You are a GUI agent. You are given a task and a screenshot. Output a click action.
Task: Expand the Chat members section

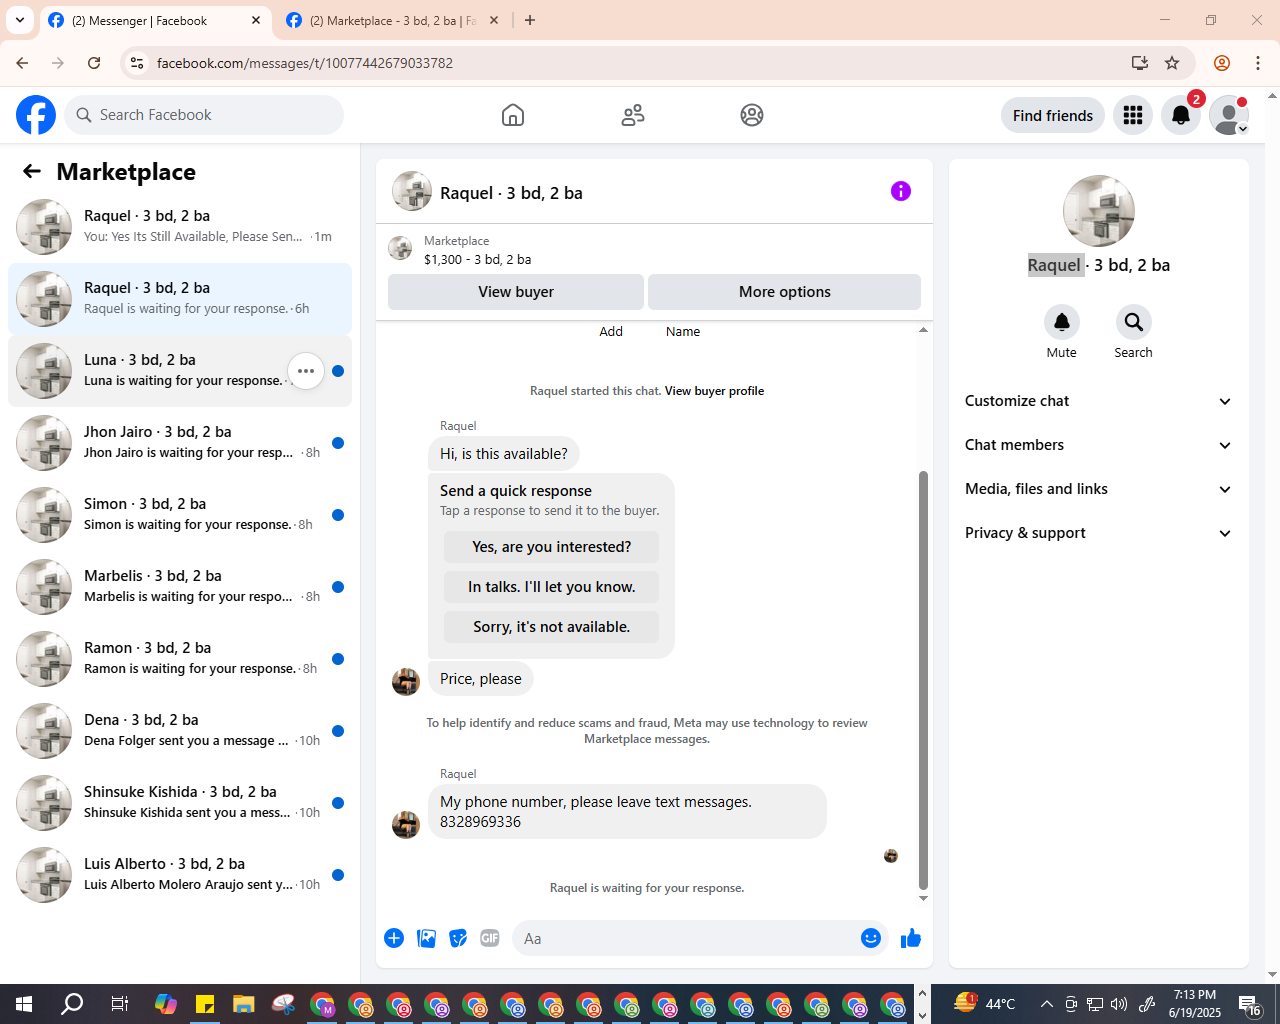[x=1098, y=445]
